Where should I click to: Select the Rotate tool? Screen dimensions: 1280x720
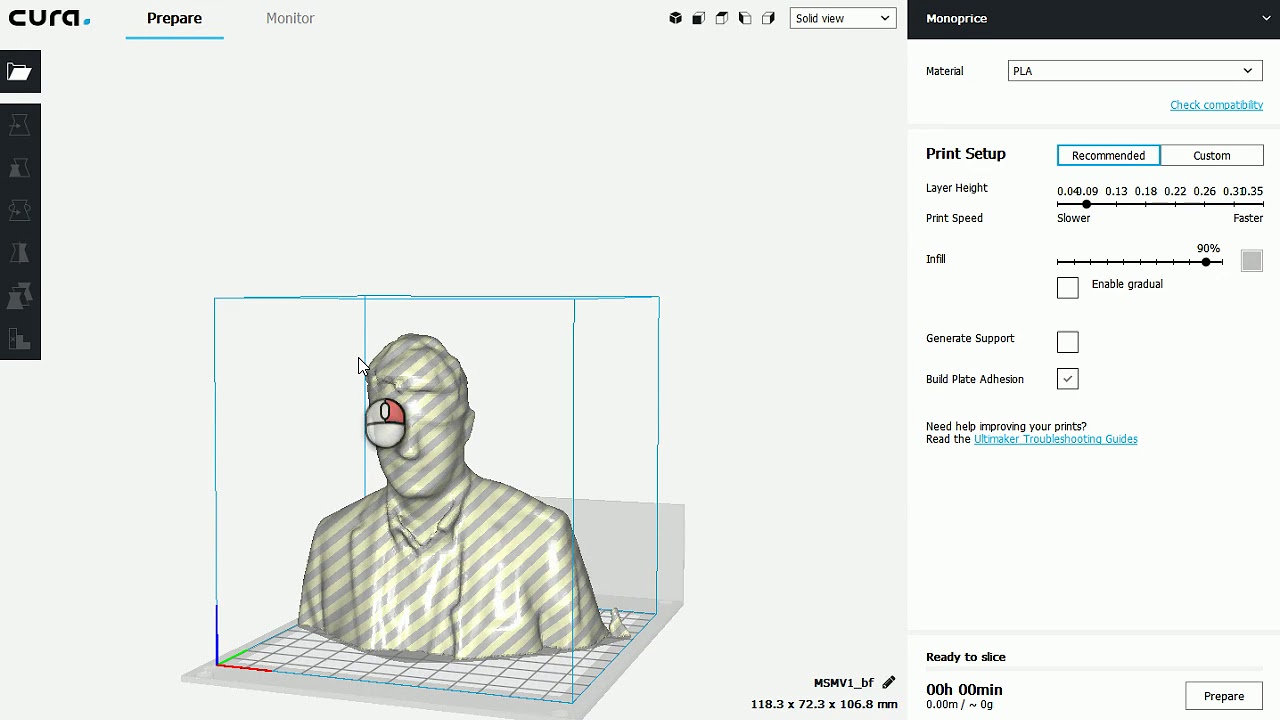coord(20,211)
